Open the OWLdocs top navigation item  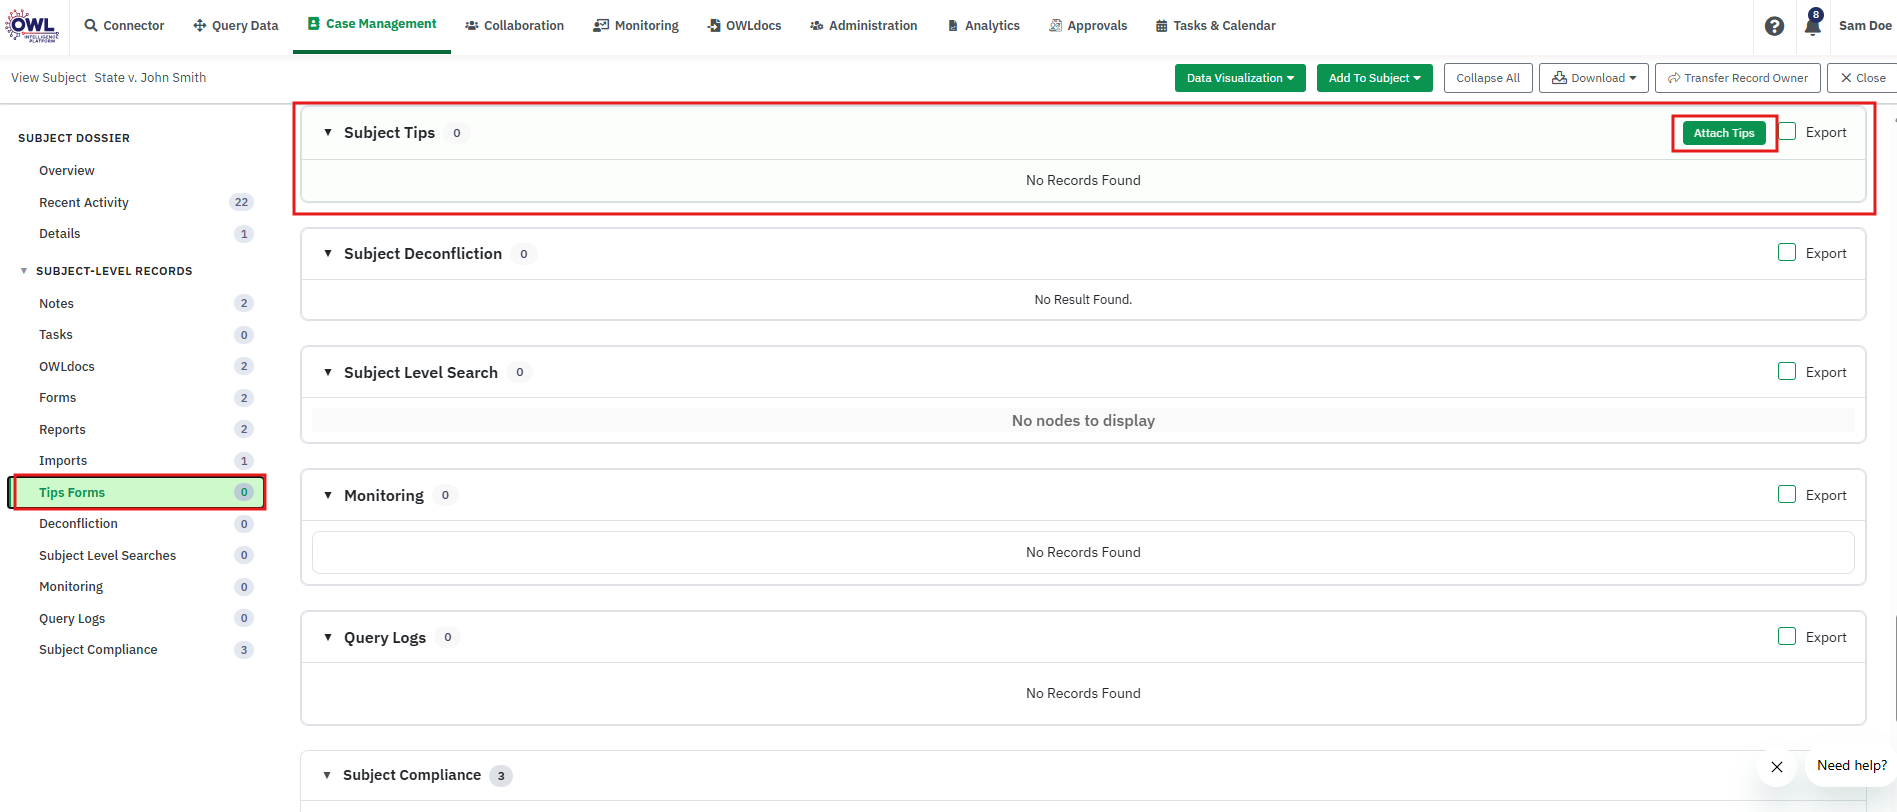point(744,26)
